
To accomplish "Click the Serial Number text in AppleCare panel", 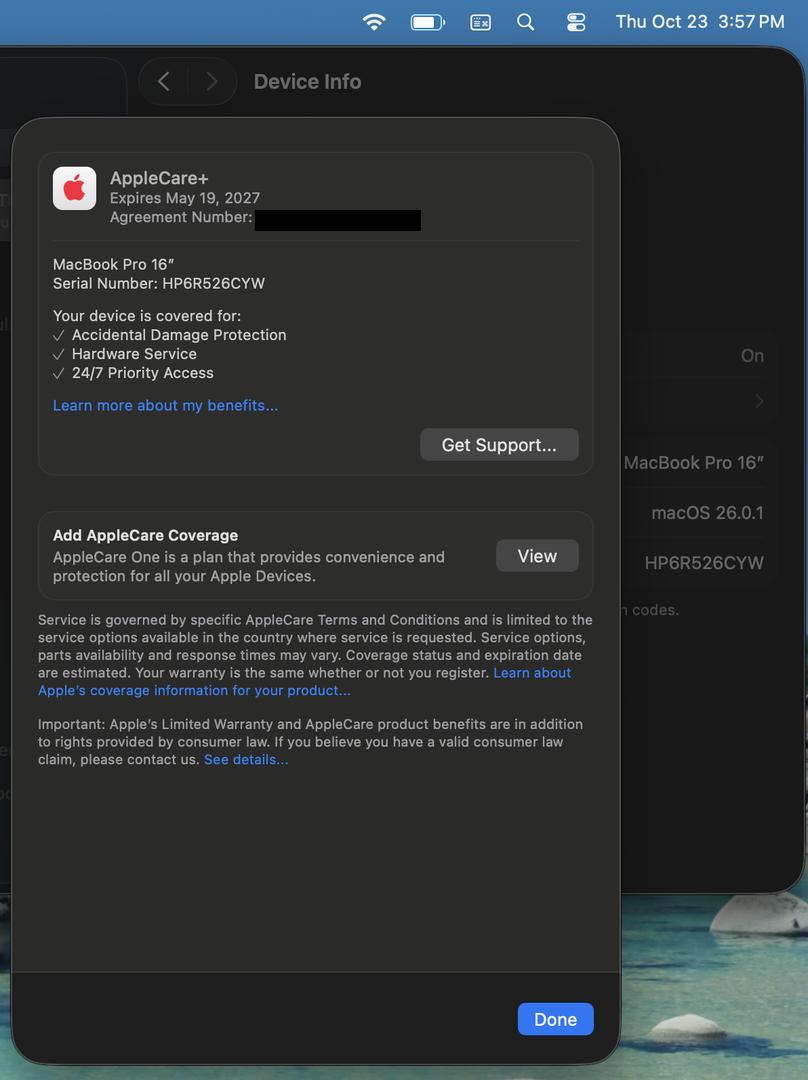I will [159, 283].
